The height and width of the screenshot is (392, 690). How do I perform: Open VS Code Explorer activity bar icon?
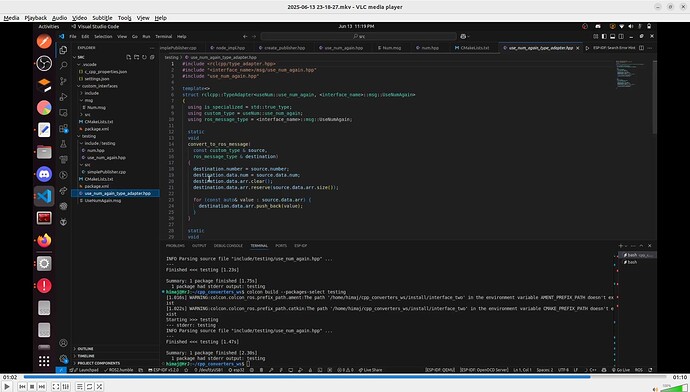[x=63, y=50]
